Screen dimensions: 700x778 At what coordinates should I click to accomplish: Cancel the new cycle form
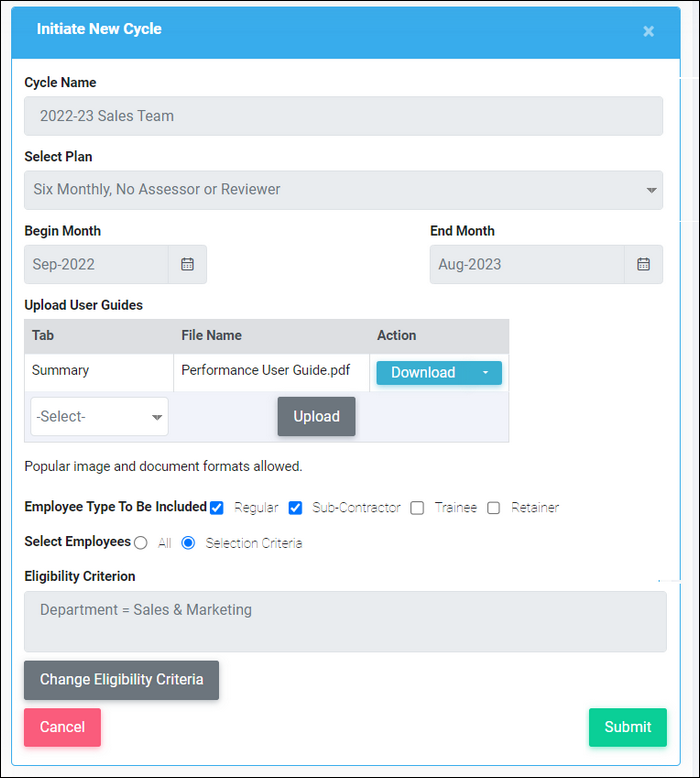click(63, 727)
